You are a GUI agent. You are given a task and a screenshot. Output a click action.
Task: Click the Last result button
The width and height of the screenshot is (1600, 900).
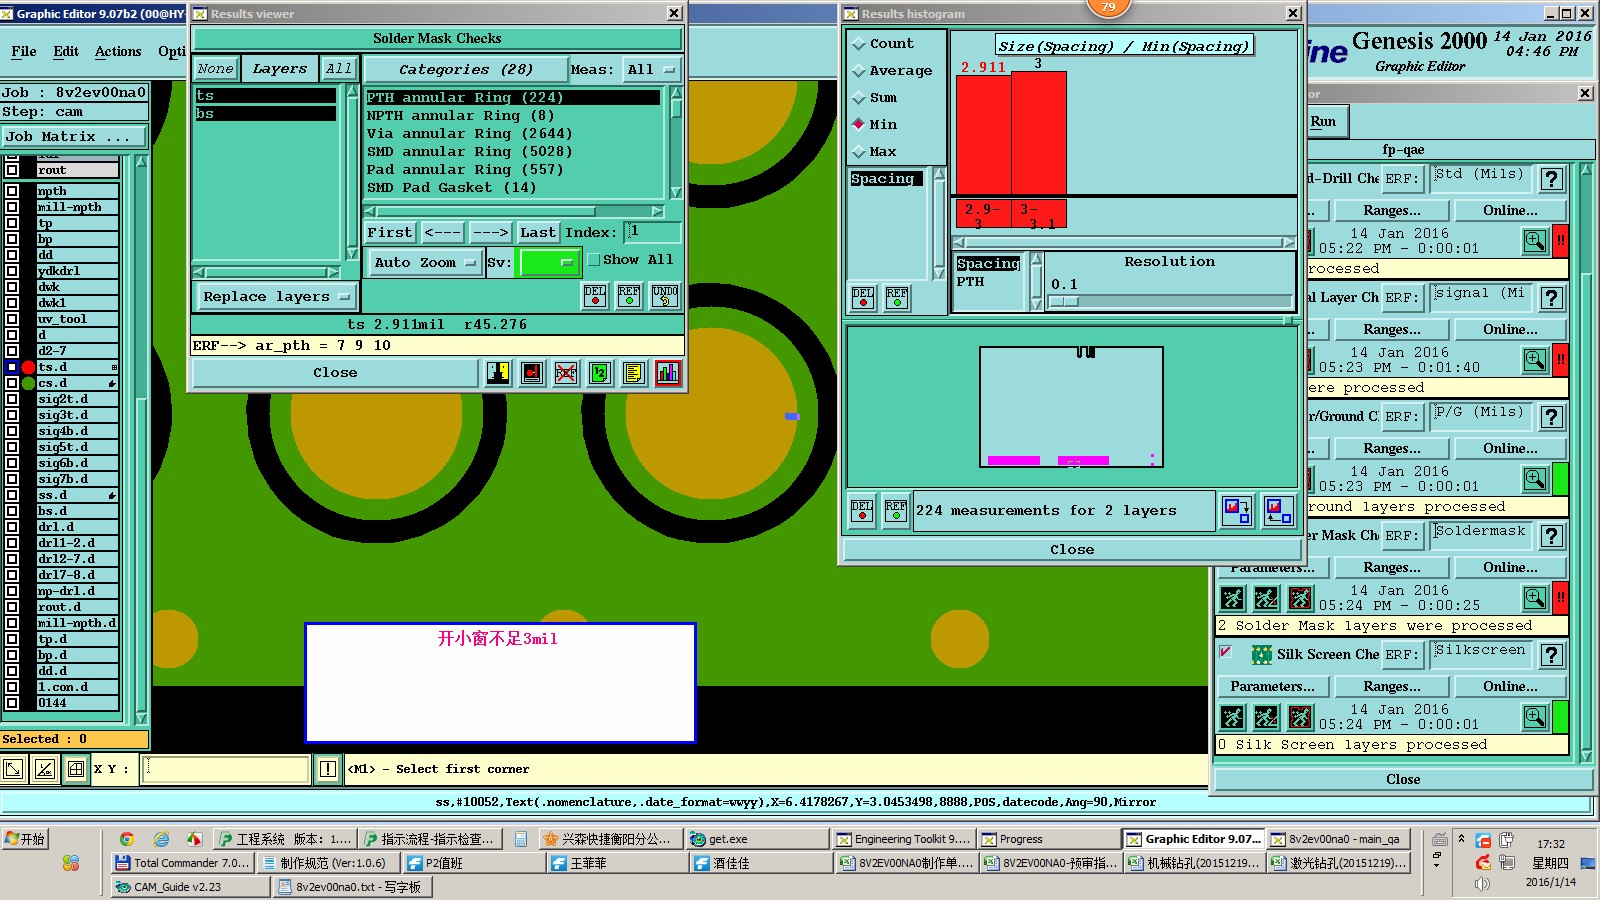click(538, 233)
